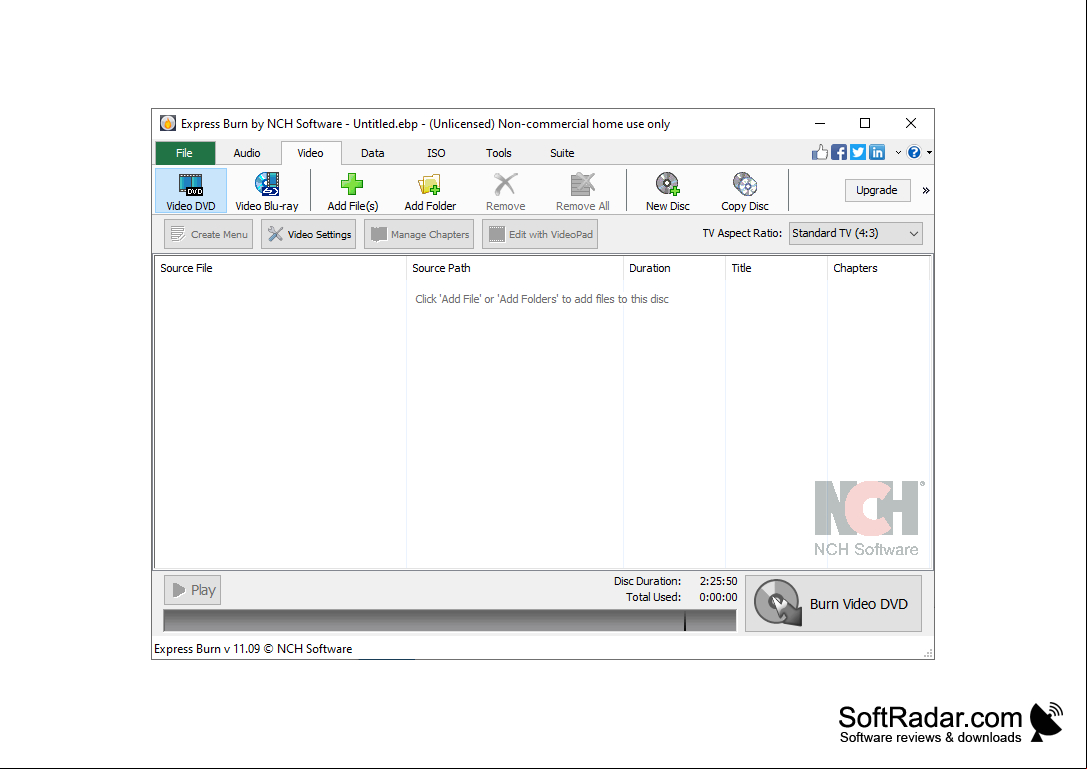The image size is (1087, 769).
Task: Click the Play button
Action: 193,590
